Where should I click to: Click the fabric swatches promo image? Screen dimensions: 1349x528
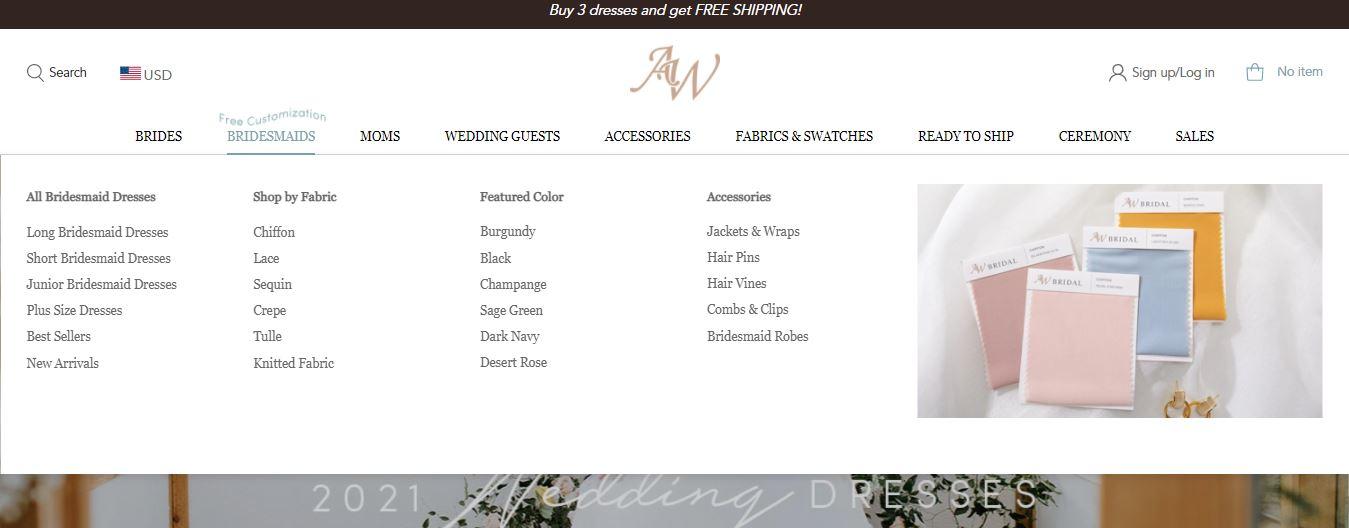pyautogui.click(x=1120, y=301)
